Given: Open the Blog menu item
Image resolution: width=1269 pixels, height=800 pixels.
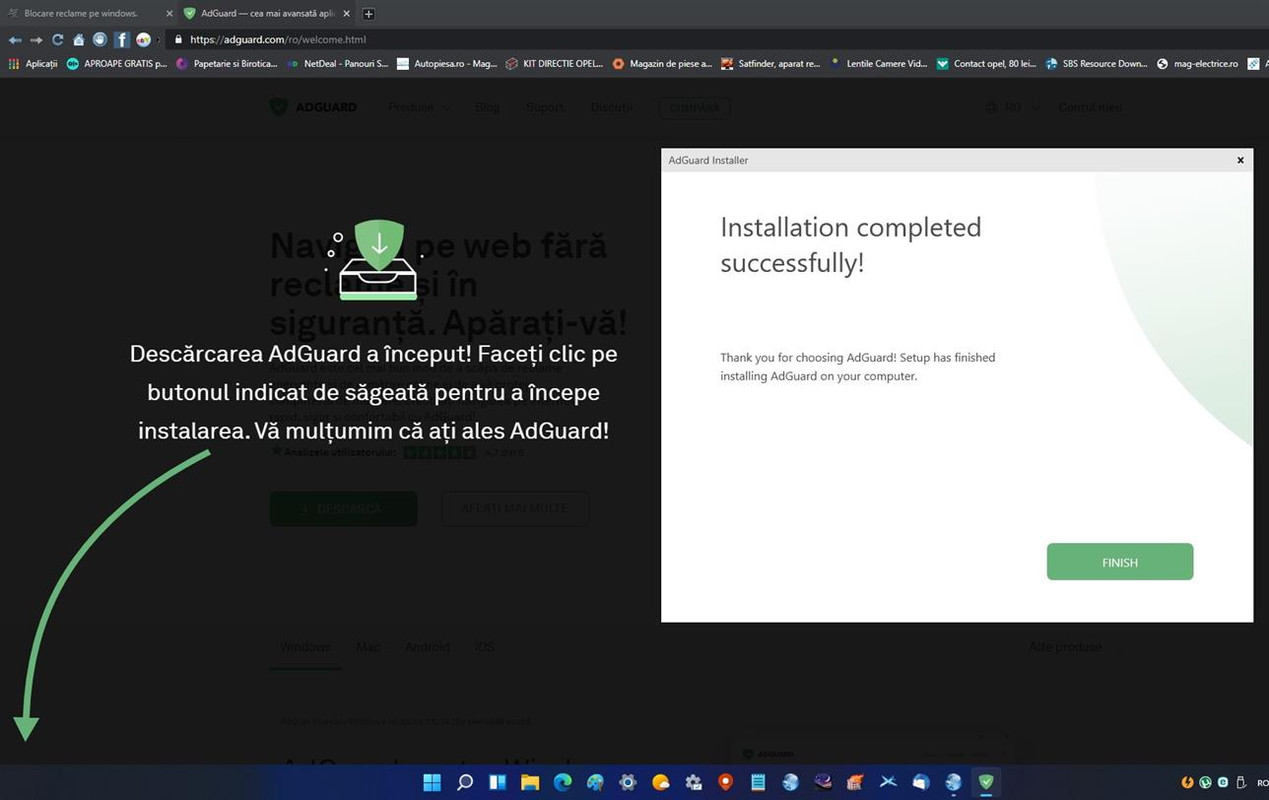Looking at the screenshot, I should pyautogui.click(x=487, y=107).
